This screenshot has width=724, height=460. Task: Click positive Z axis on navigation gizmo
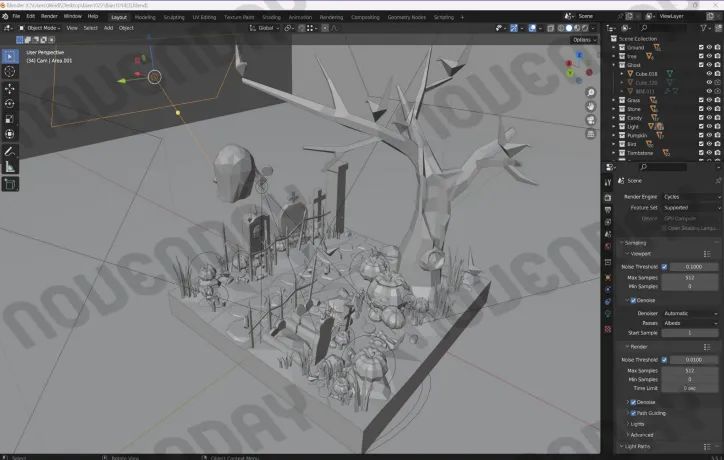click(579, 55)
